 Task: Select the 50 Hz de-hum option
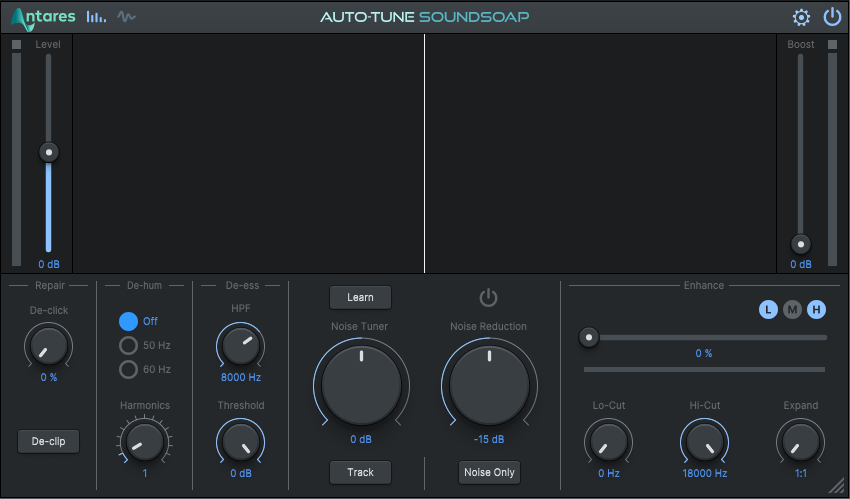[128, 345]
